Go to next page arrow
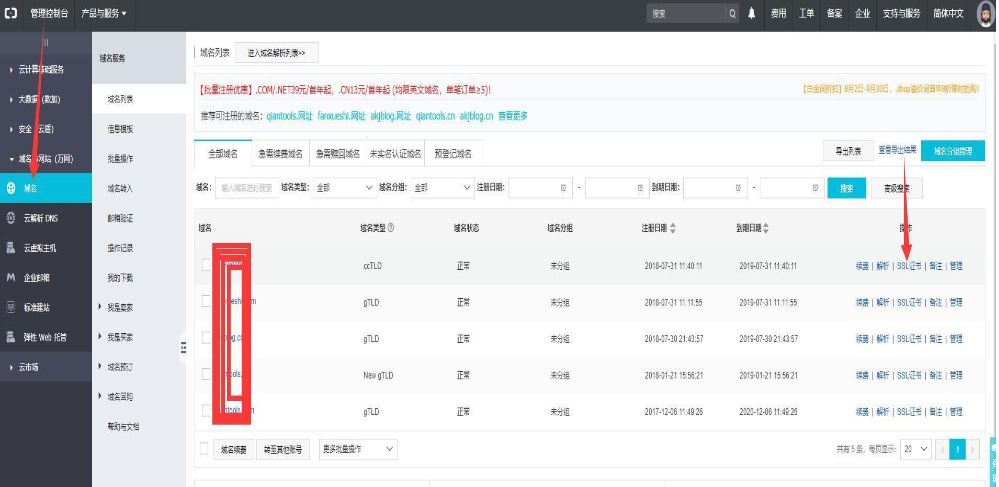The width and height of the screenshot is (999, 487). [973, 449]
